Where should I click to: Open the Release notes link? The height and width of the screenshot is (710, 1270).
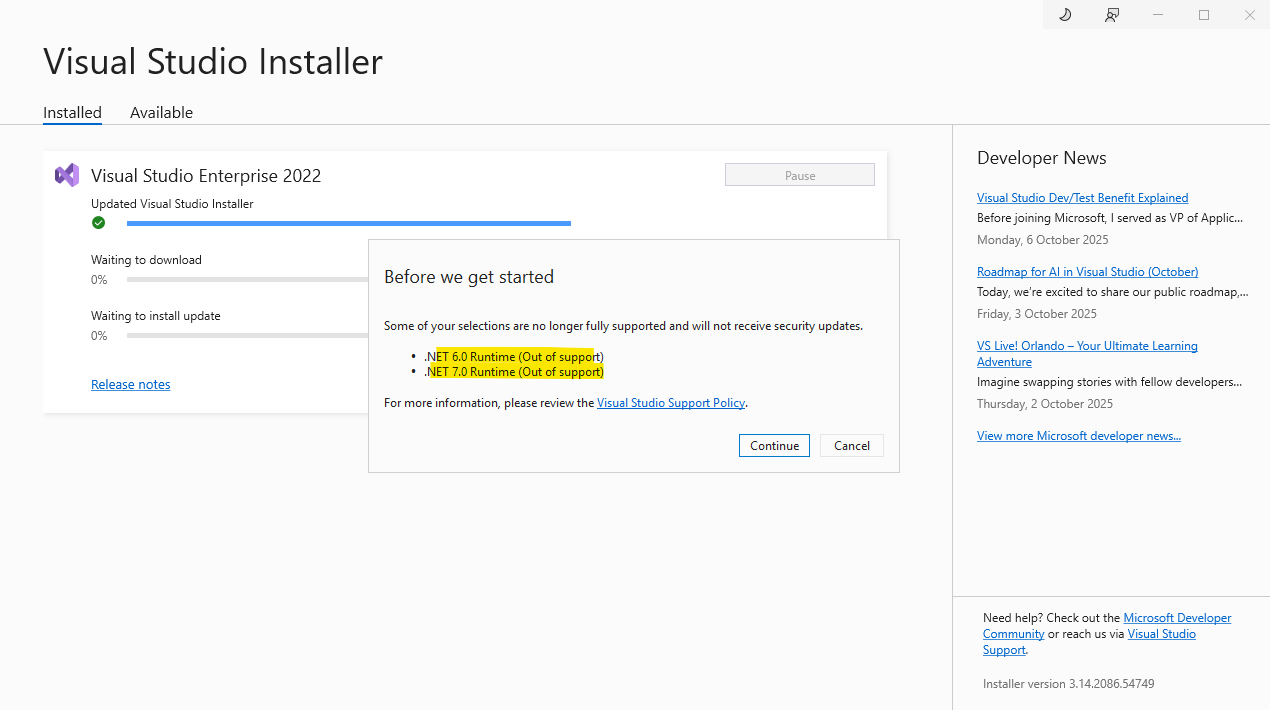(x=131, y=384)
